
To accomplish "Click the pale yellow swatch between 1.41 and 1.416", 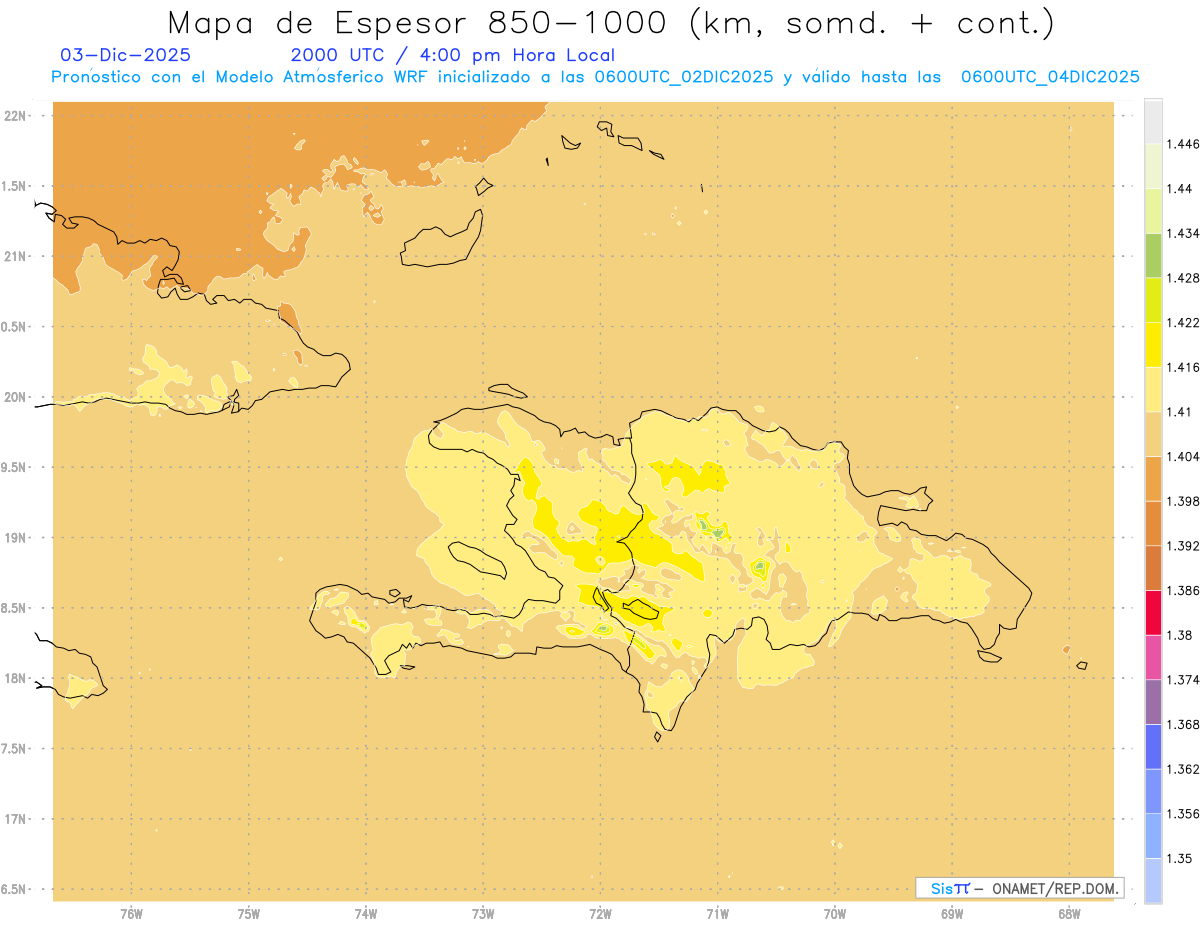I will (x=1153, y=389).
